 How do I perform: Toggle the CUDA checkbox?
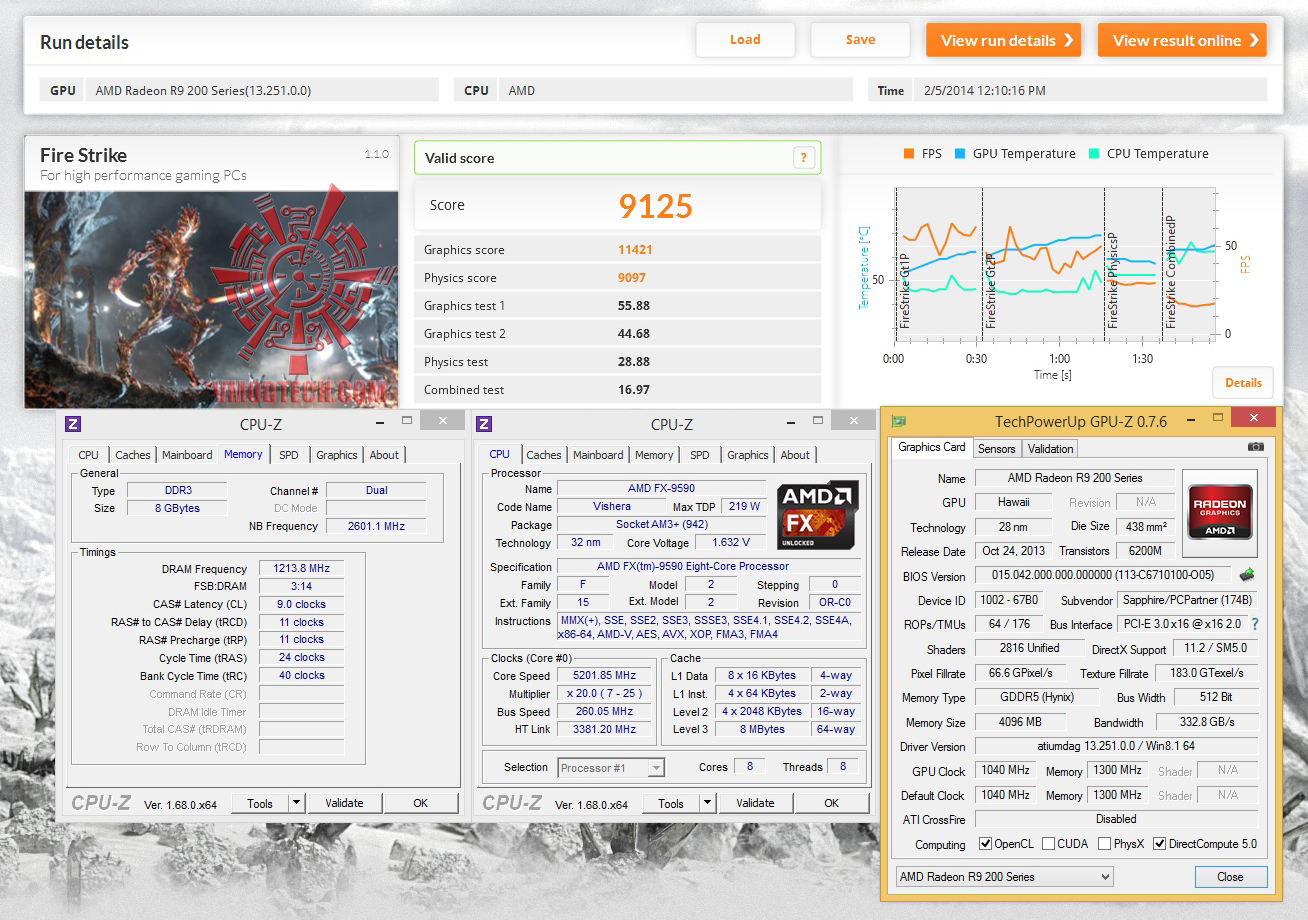click(x=1048, y=844)
